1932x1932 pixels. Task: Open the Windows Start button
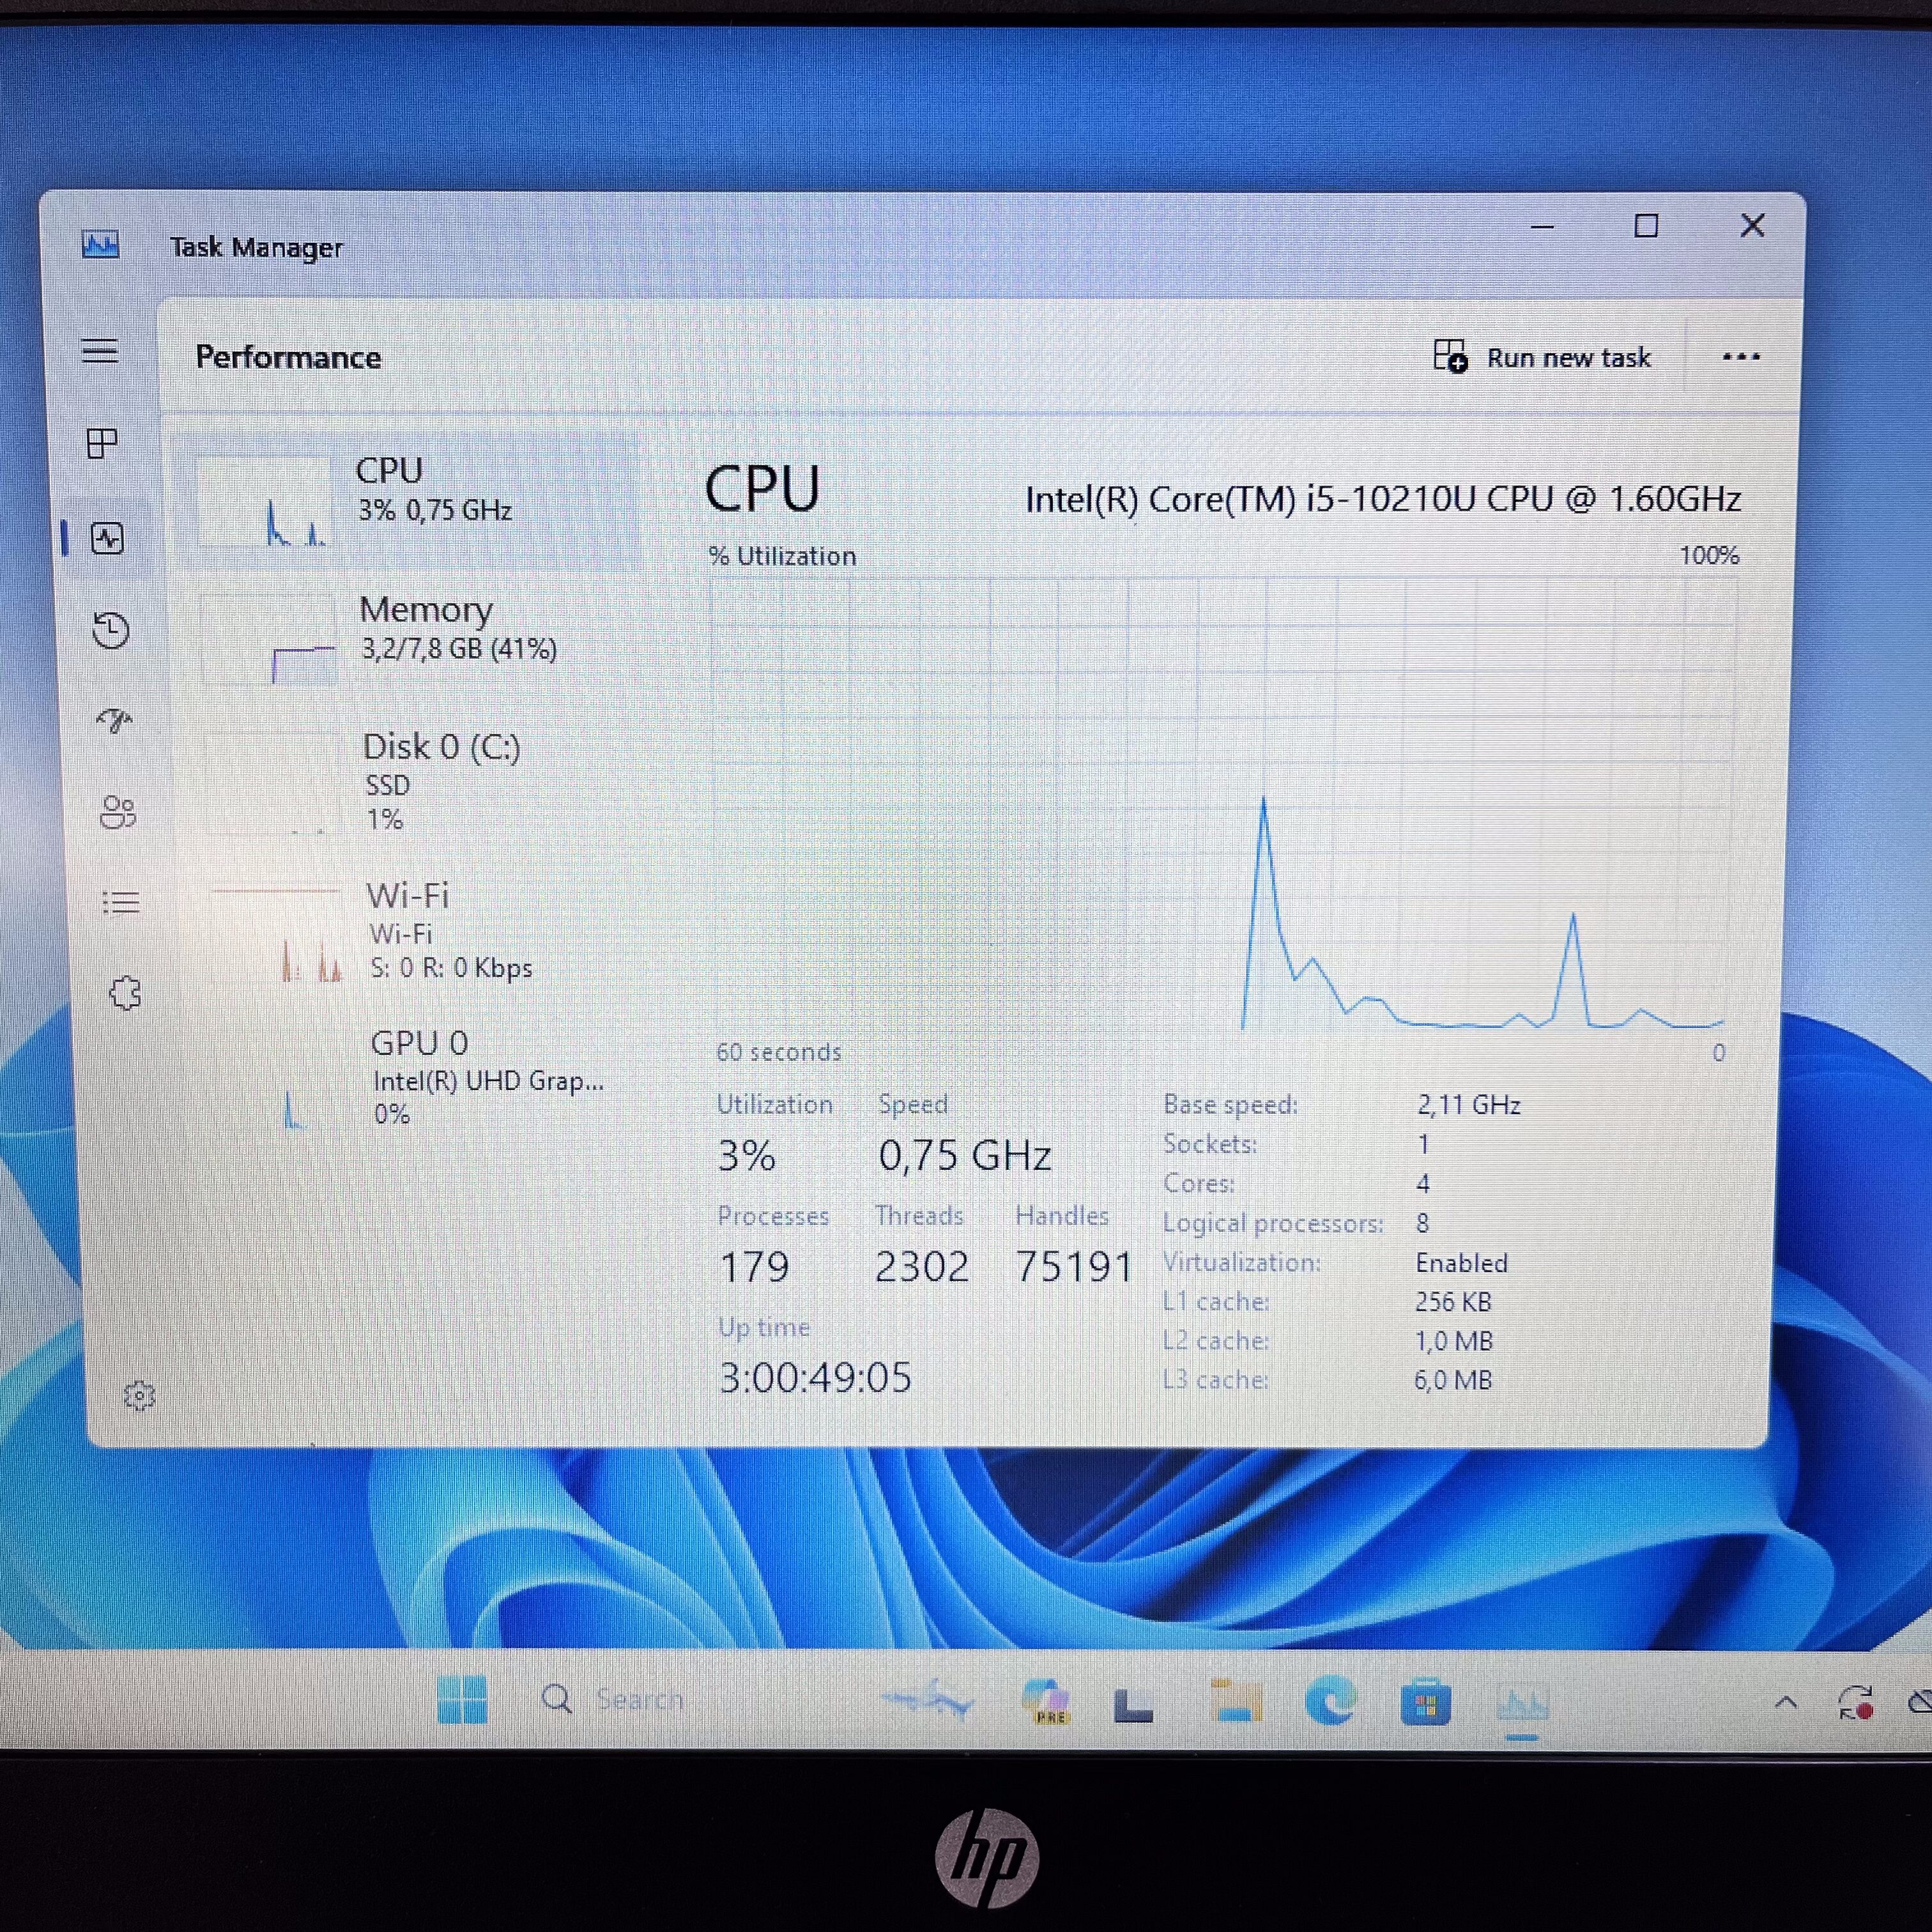coord(462,1699)
